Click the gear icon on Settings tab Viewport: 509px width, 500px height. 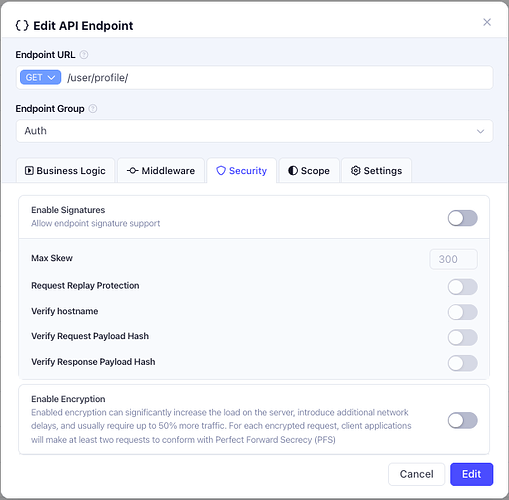pyautogui.click(x=356, y=171)
